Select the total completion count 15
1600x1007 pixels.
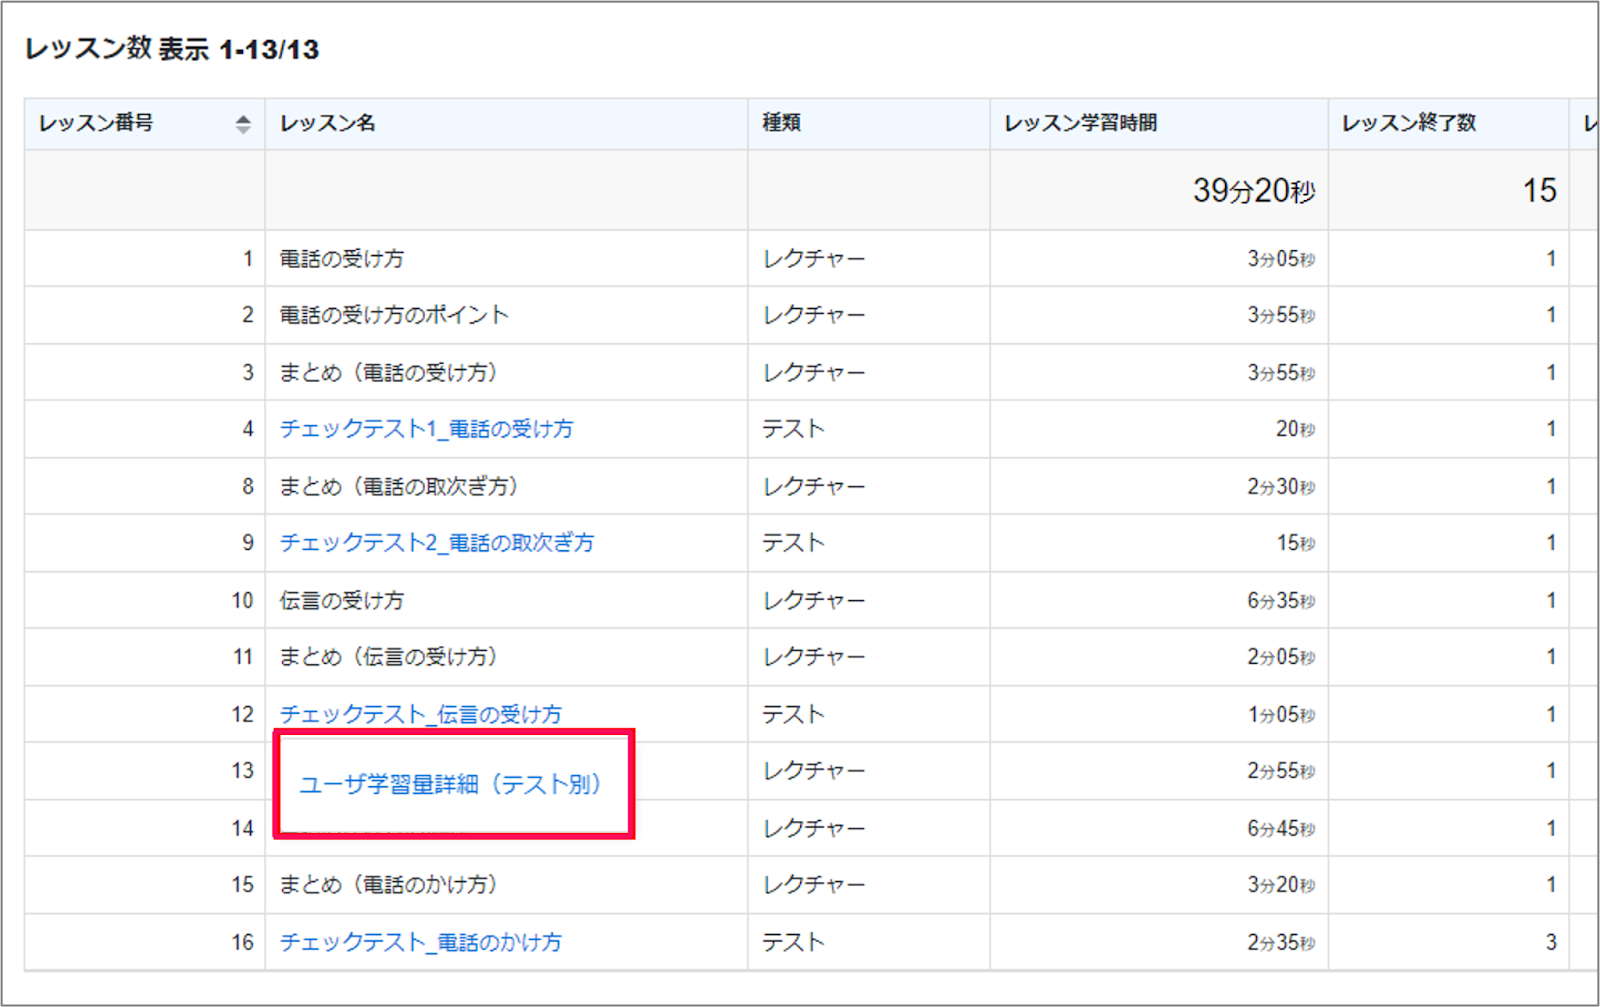tap(1540, 190)
